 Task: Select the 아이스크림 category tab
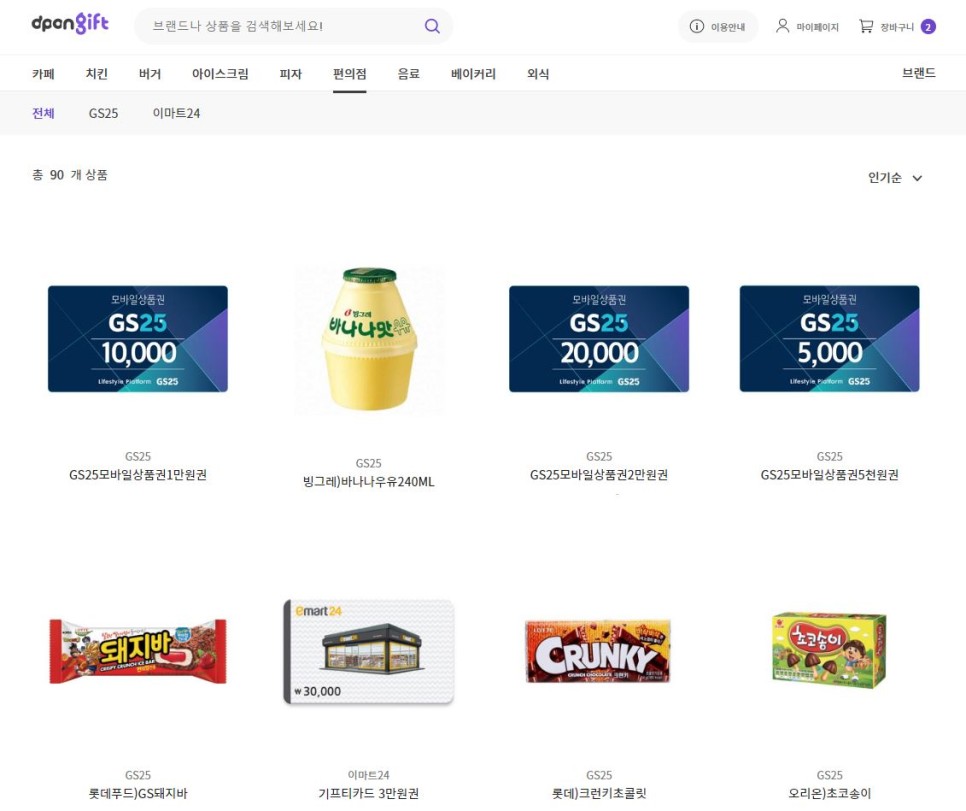(220, 74)
